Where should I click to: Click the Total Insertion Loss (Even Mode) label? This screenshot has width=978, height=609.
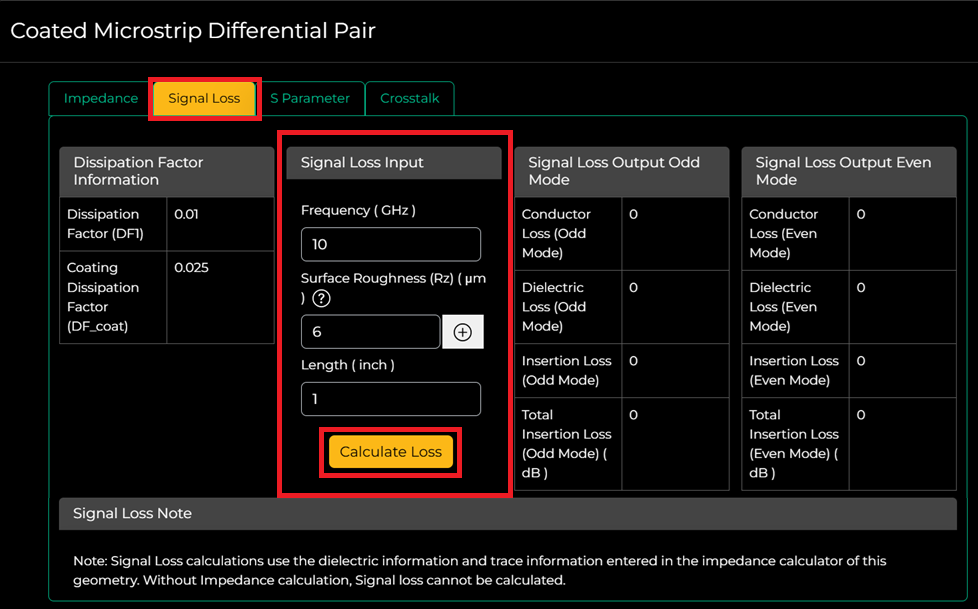pyautogui.click(x=794, y=444)
